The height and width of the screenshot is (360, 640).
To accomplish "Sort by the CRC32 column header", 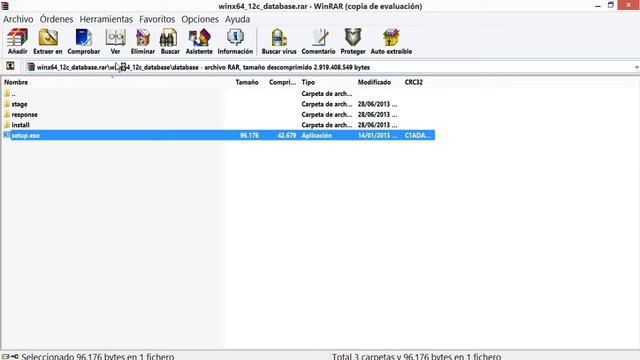I will pyautogui.click(x=413, y=82).
